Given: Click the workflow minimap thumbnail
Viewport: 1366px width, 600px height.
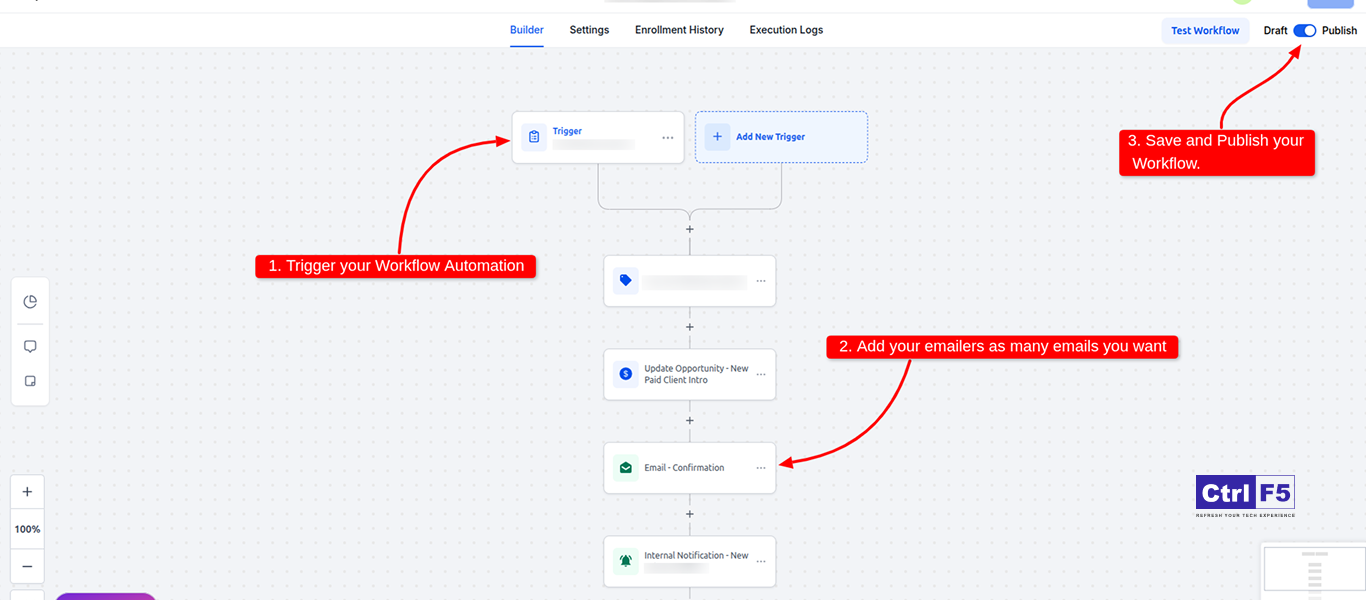Looking at the screenshot, I should tap(1314, 572).
